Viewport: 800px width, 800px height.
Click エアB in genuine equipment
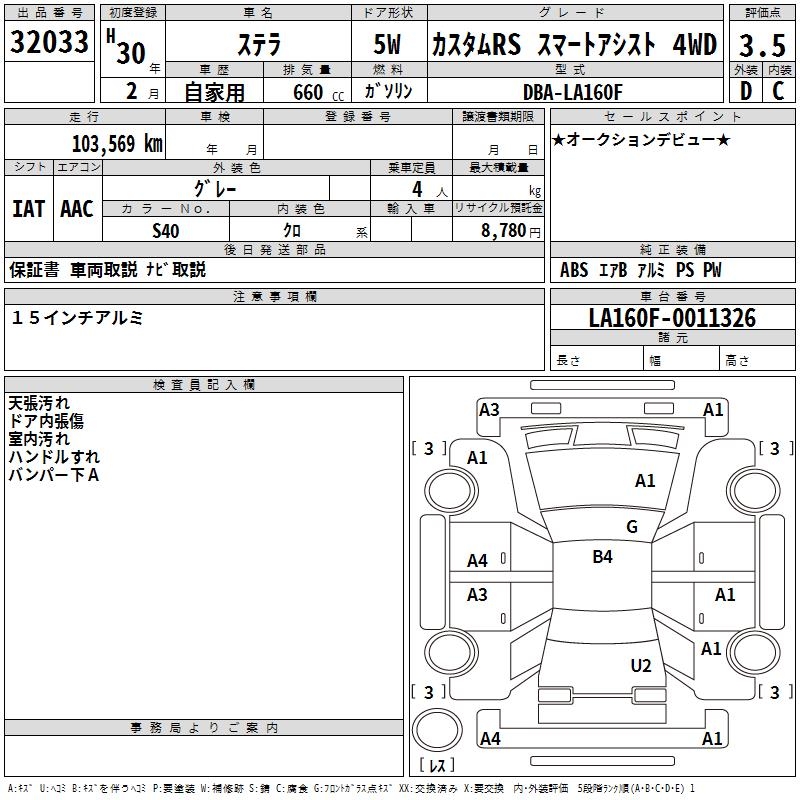[x=612, y=270]
